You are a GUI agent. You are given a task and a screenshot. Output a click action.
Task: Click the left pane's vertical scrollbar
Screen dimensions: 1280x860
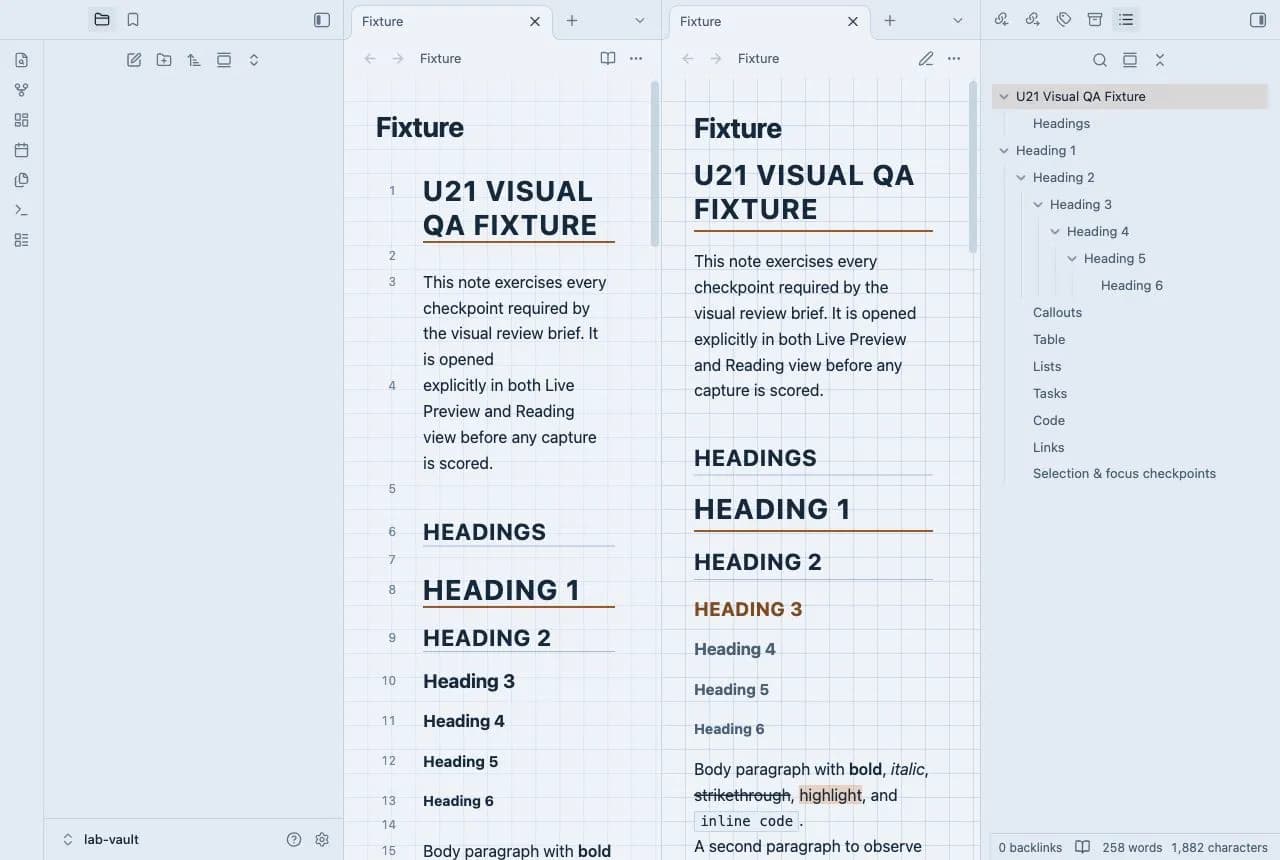[x=655, y=164]
